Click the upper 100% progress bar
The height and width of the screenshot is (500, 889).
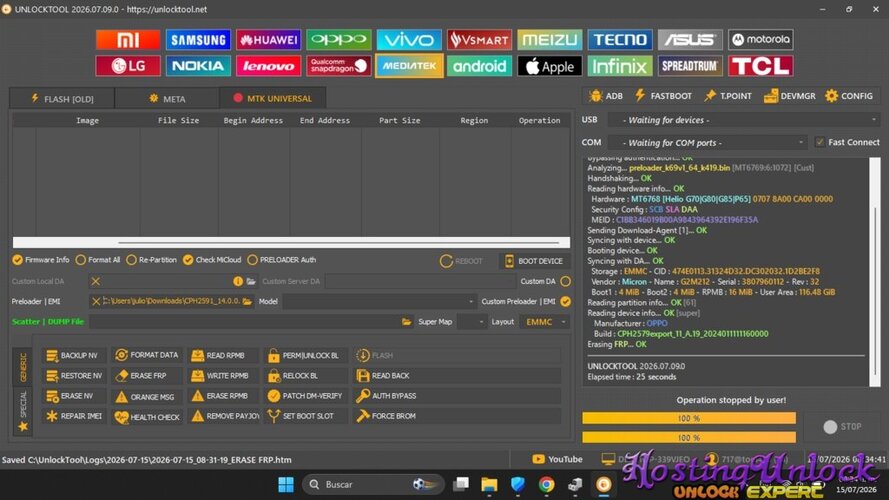pyautogui.click(x=689, y=418)
